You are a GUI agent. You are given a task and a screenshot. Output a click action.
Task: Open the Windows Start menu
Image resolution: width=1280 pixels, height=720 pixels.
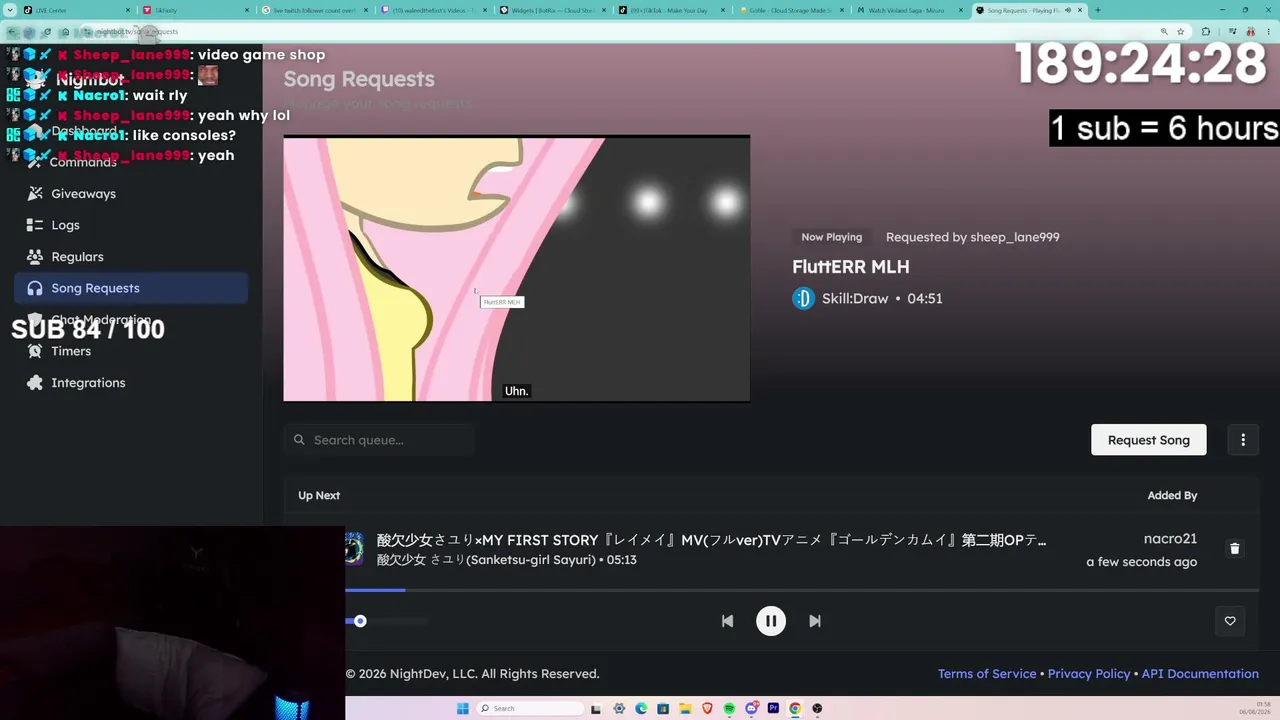[462, 709]
